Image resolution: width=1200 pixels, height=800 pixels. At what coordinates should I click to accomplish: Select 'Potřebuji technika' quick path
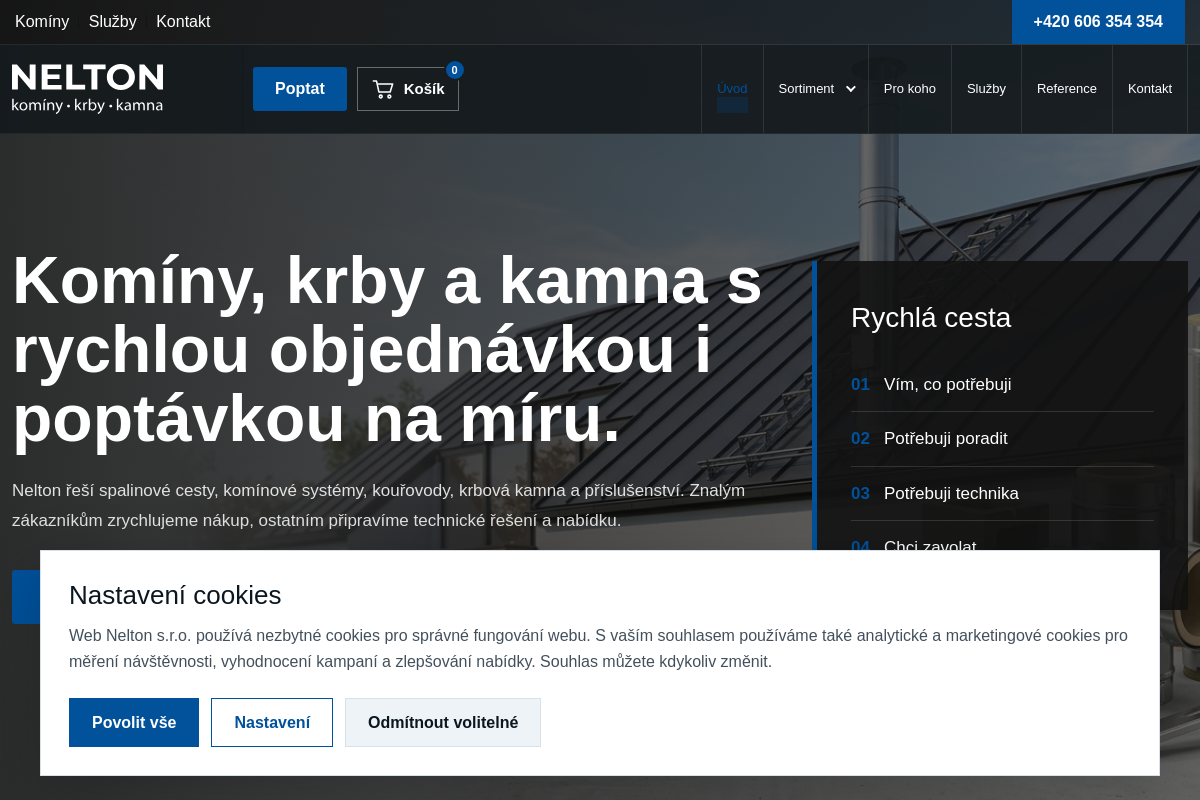(x=1002, y=494)
